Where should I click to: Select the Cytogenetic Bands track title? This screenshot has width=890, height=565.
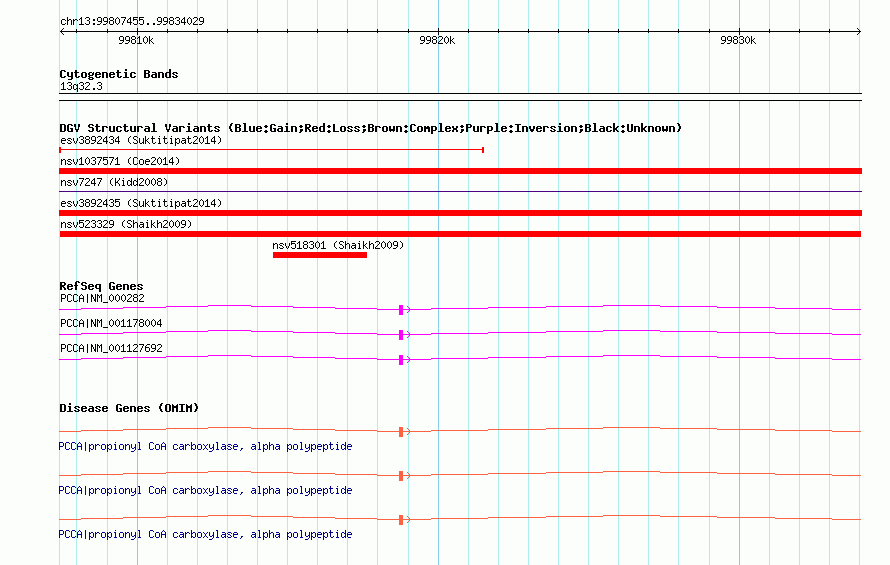tap(119, 74)
